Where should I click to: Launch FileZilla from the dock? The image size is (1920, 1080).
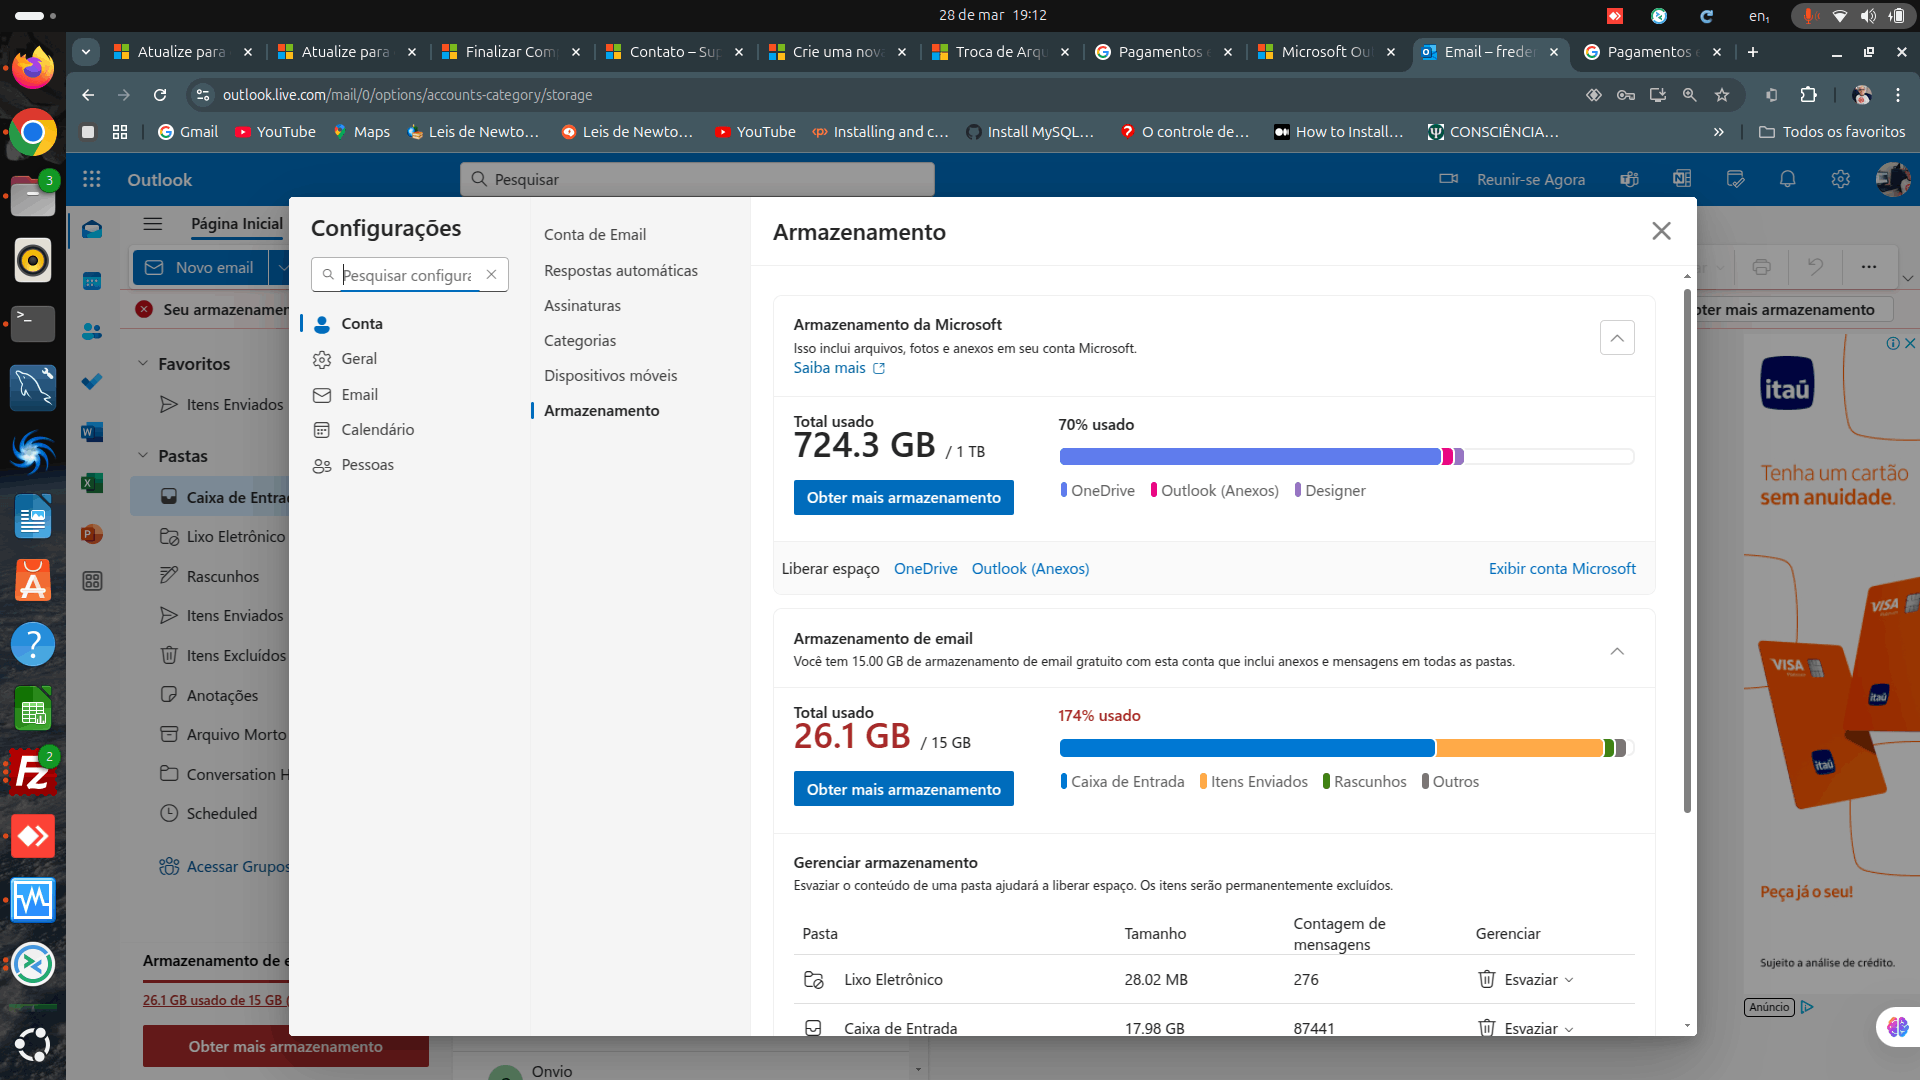(x=32, y=773)
